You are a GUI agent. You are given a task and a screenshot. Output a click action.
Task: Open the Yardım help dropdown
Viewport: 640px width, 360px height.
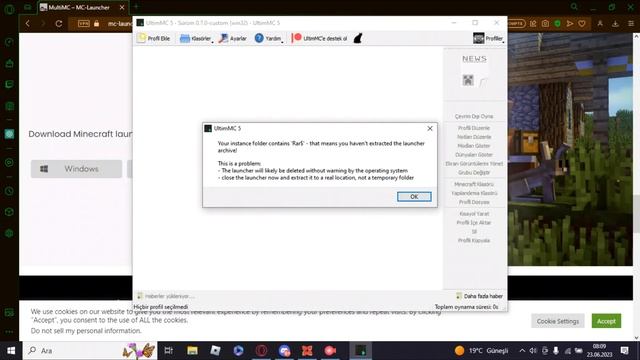269,38
